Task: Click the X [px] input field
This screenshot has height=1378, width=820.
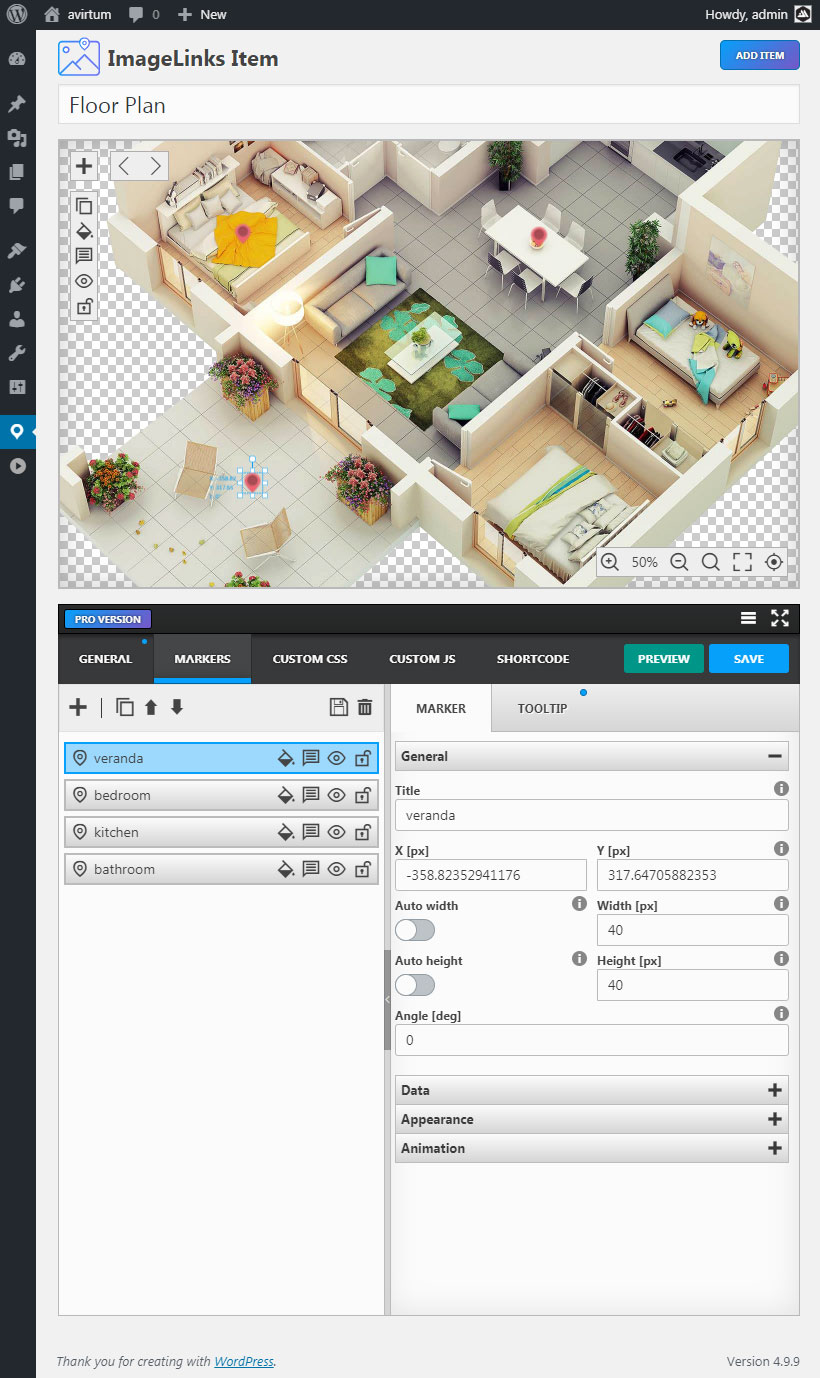Action: pos(491,875)
